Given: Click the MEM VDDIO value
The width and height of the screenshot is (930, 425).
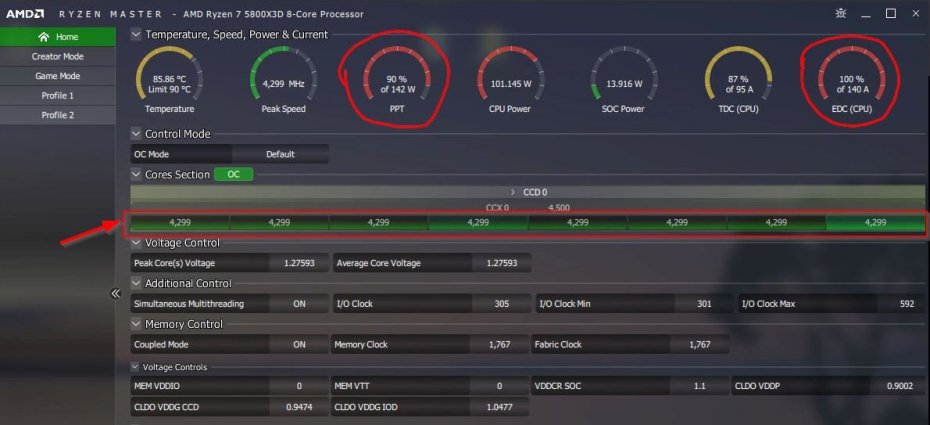Looking at the screenshot, I should point(299,386).
